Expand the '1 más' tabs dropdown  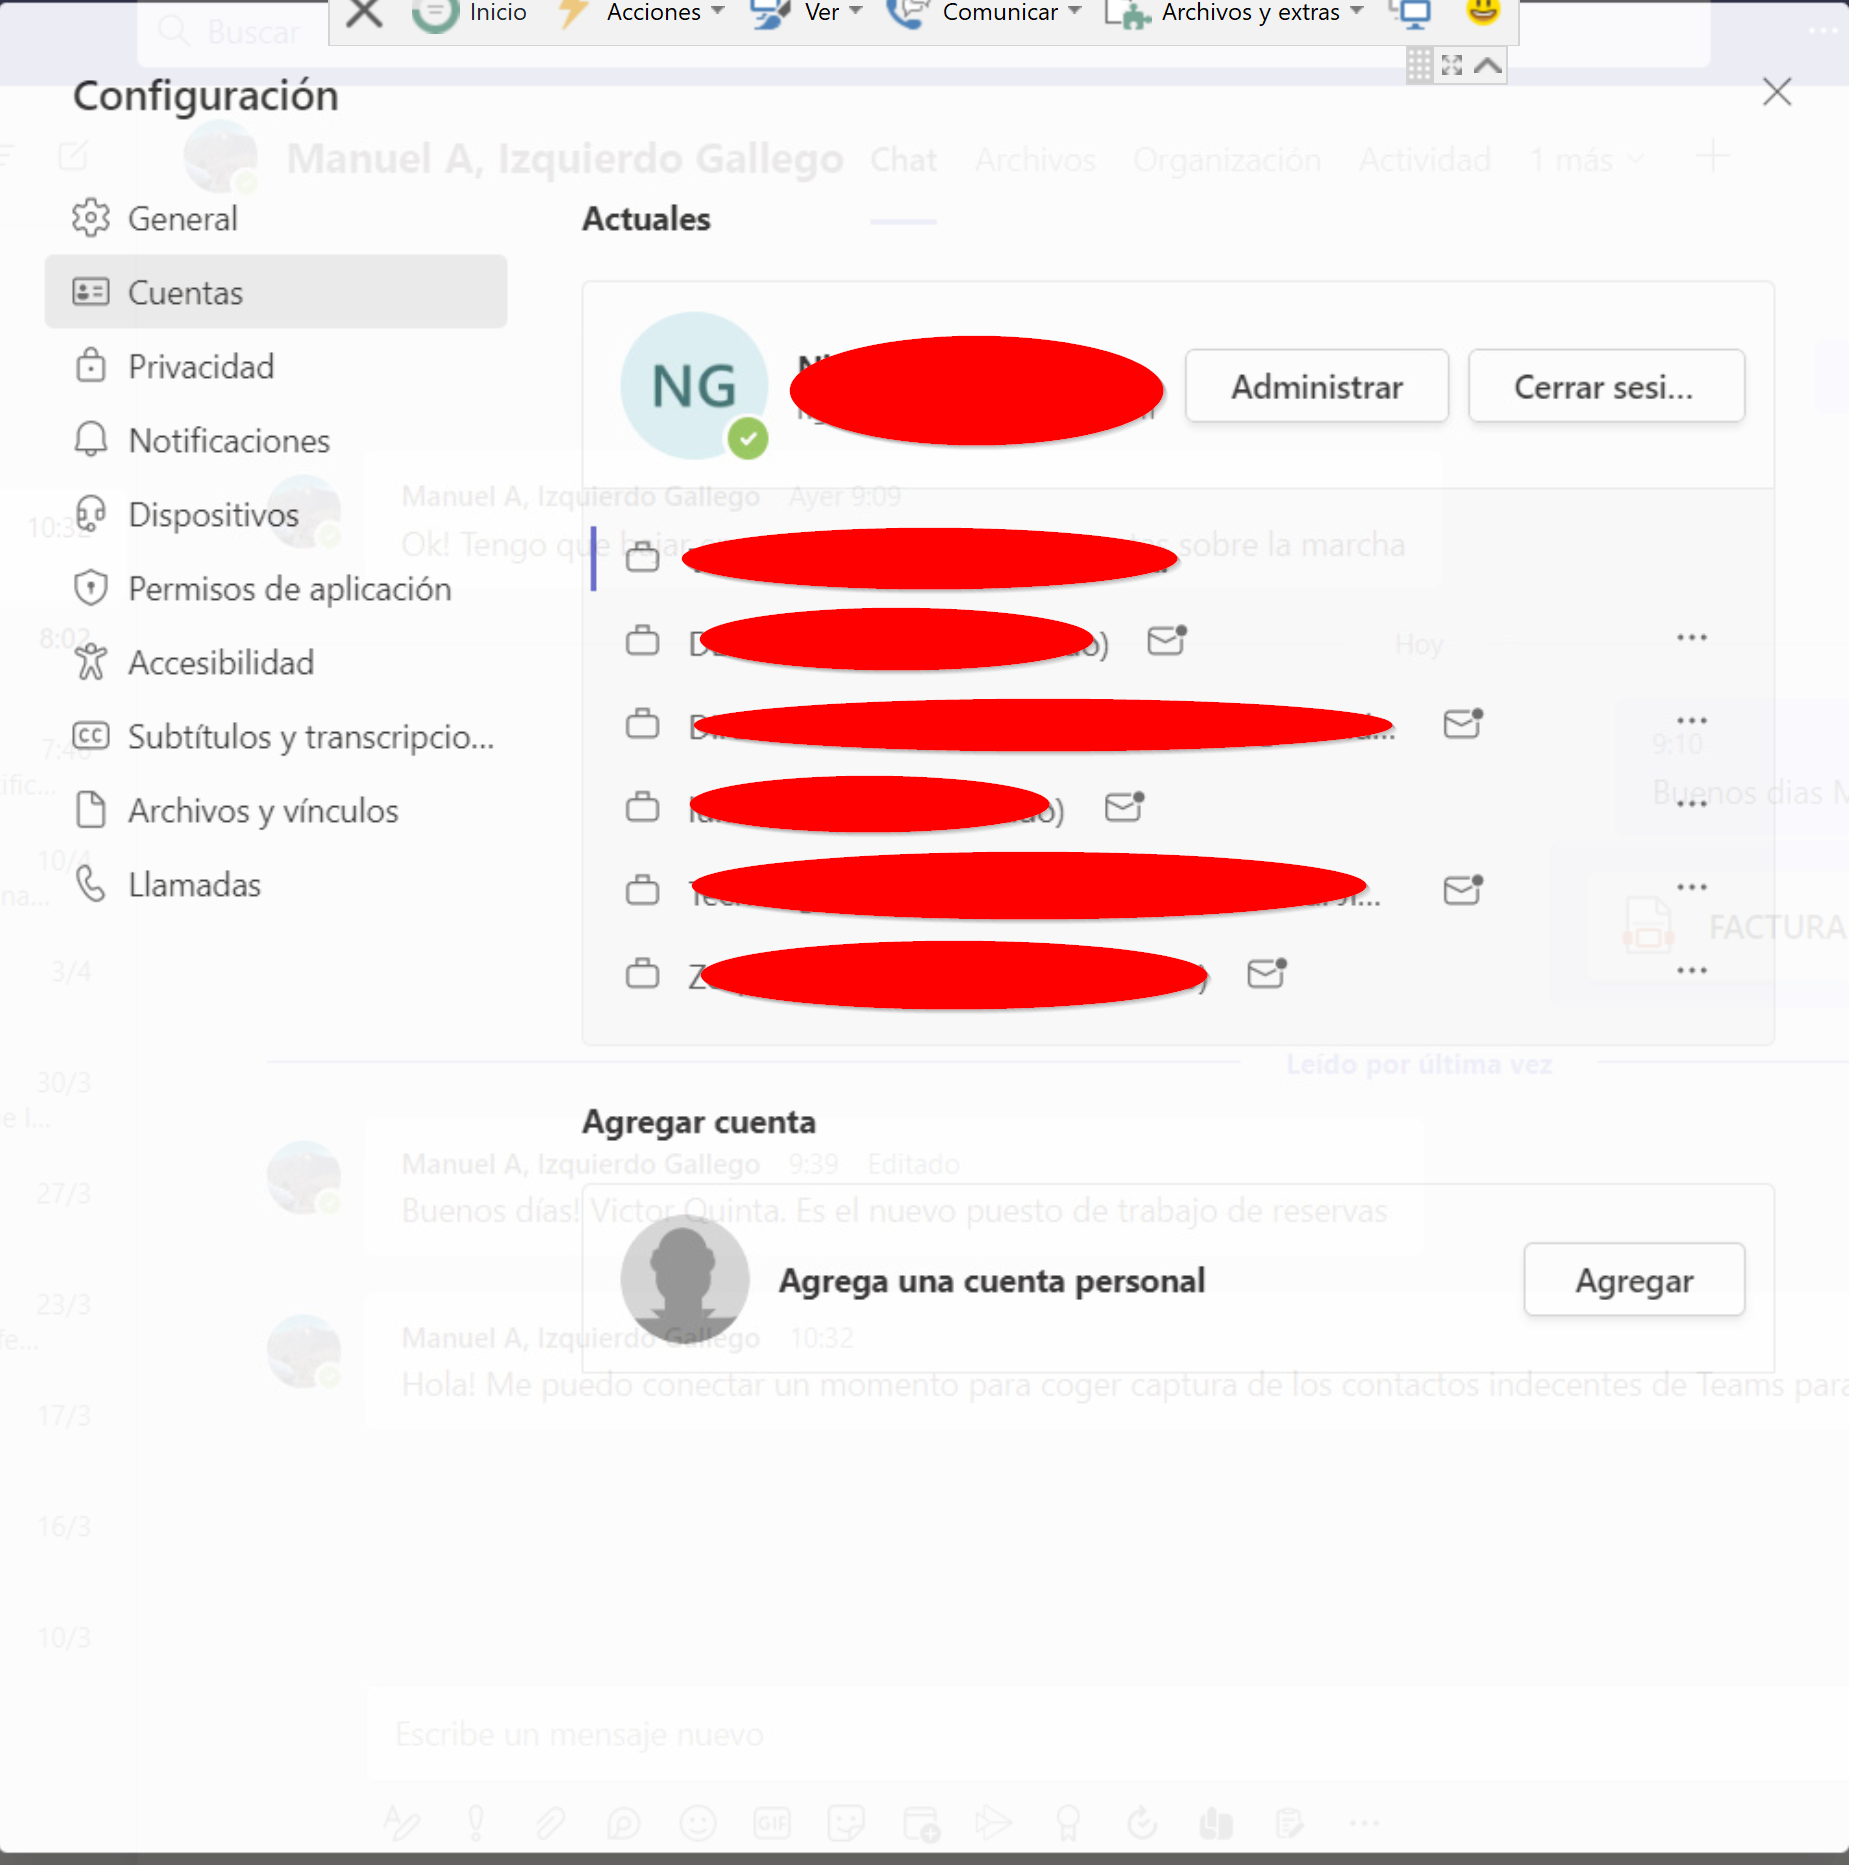coord(1587,160)
